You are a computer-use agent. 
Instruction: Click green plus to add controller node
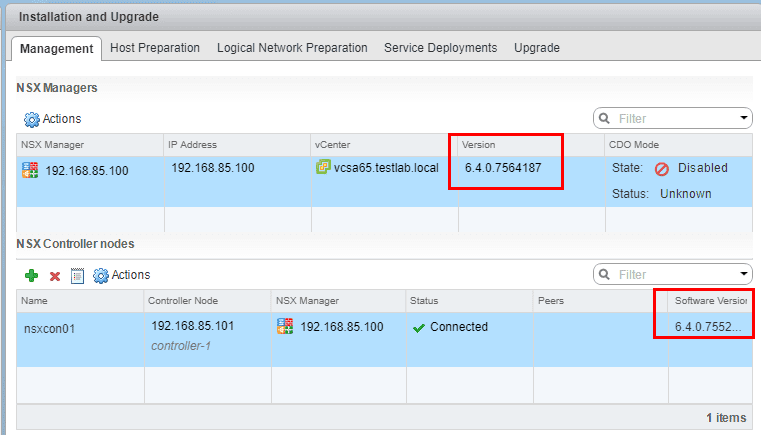tap(32, 276)
